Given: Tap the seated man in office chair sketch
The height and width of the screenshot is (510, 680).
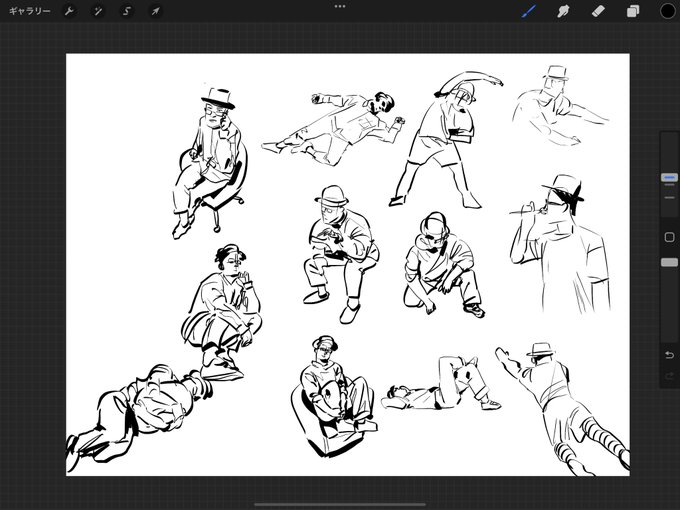Looking at the screenshot, I should point(210,163).
